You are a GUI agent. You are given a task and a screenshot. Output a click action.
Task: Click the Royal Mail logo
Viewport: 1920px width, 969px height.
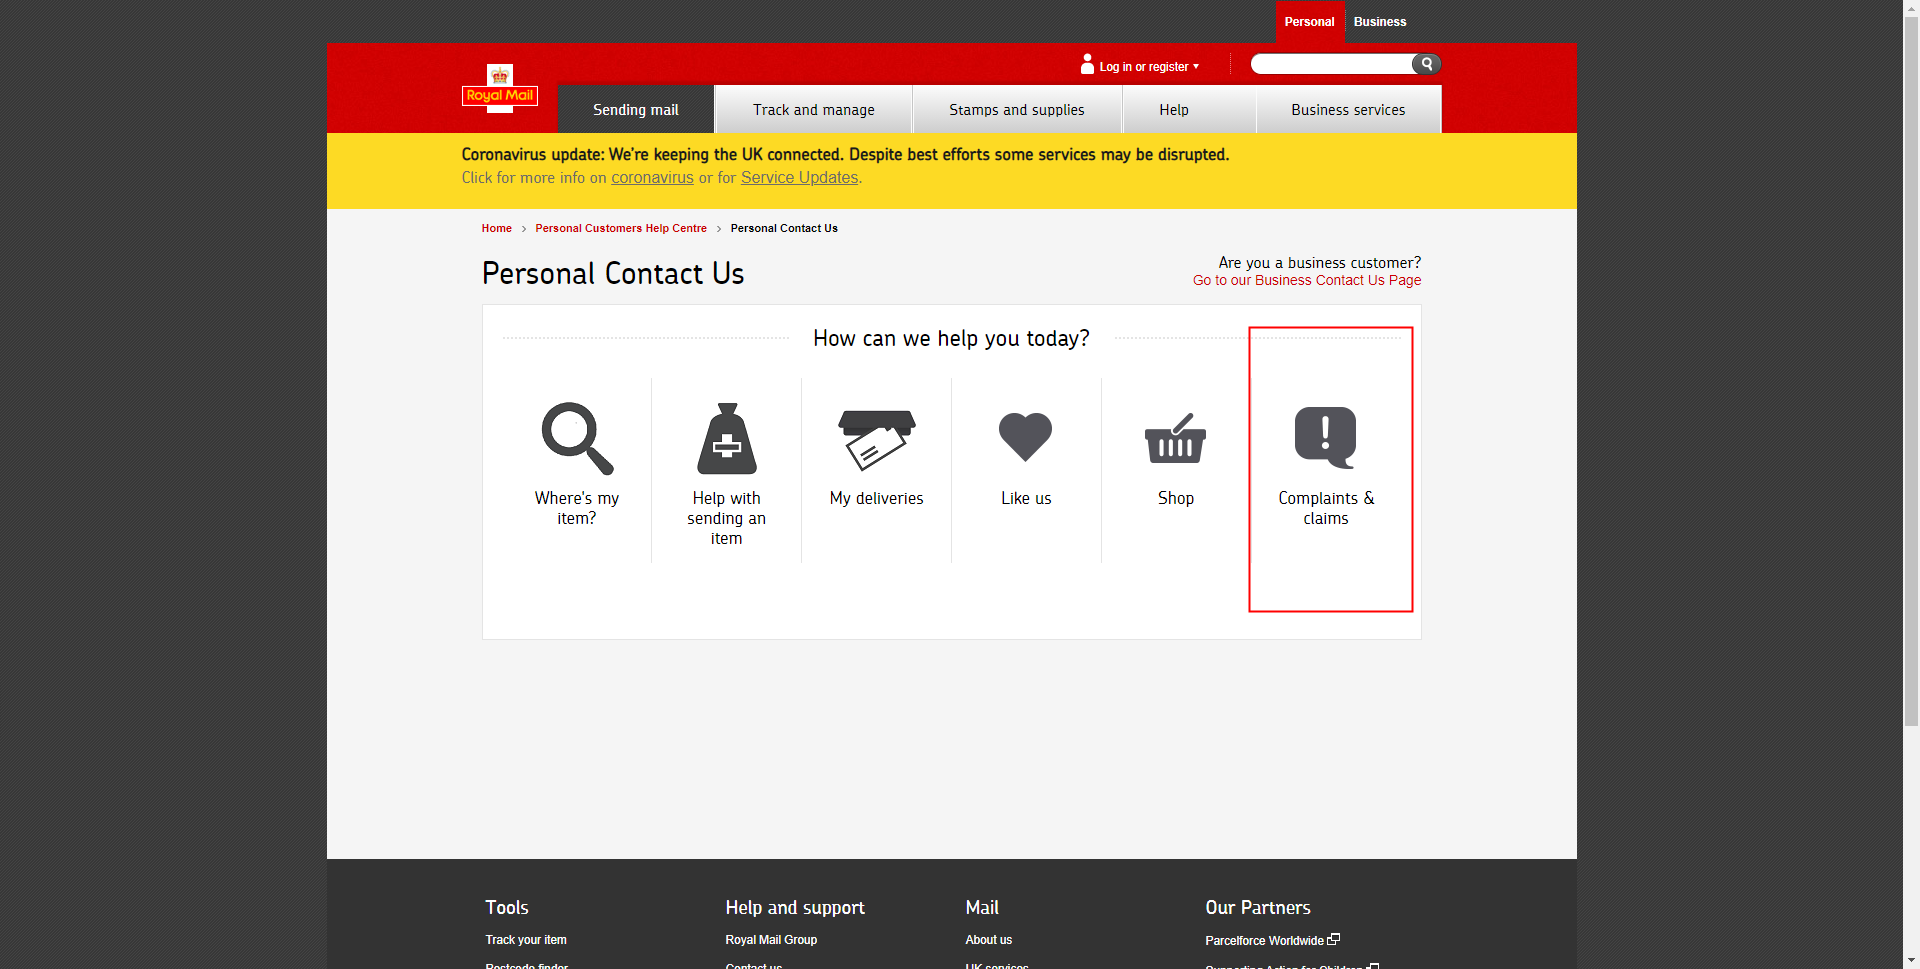tap(500, 90)
